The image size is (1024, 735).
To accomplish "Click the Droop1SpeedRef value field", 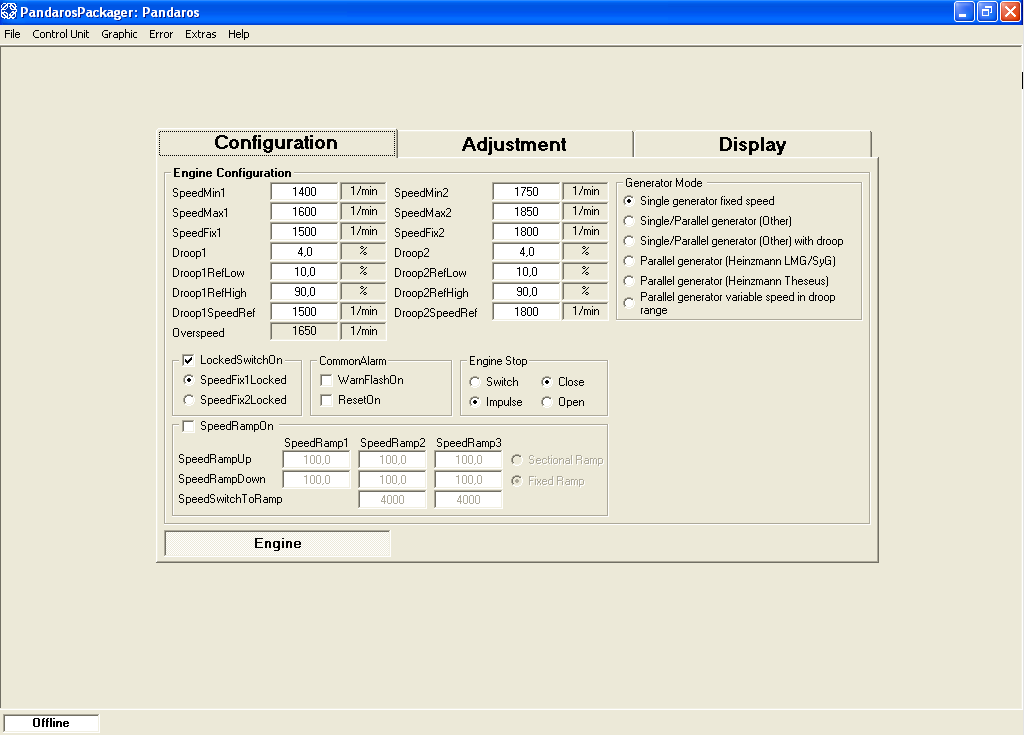I will [x=304, y=312].
